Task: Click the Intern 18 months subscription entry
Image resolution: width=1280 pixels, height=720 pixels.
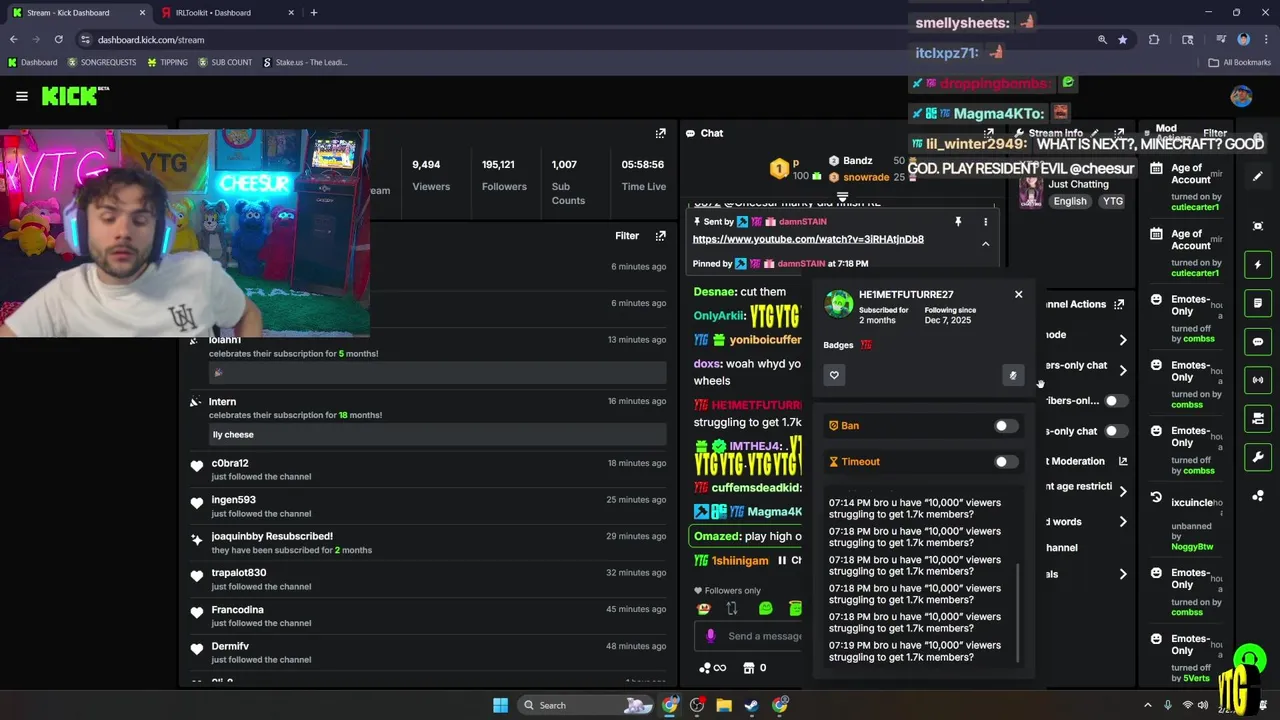Action: pos(427,417)
